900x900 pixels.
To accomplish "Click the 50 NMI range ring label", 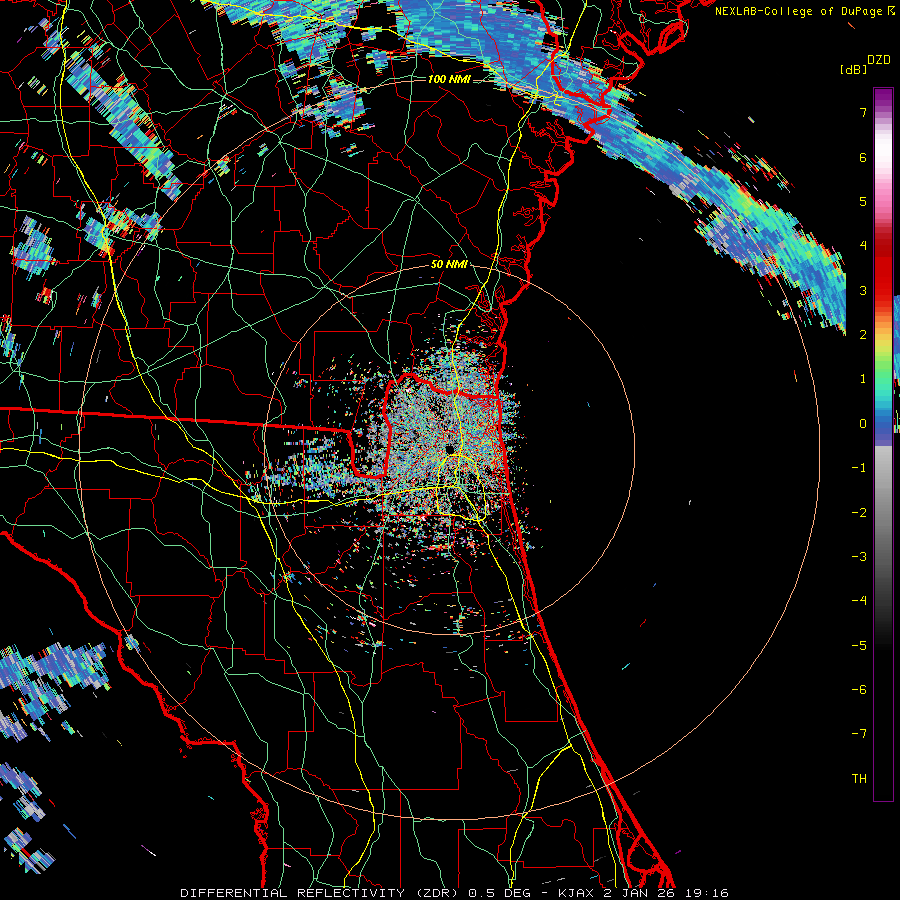I will pos(449,264).
